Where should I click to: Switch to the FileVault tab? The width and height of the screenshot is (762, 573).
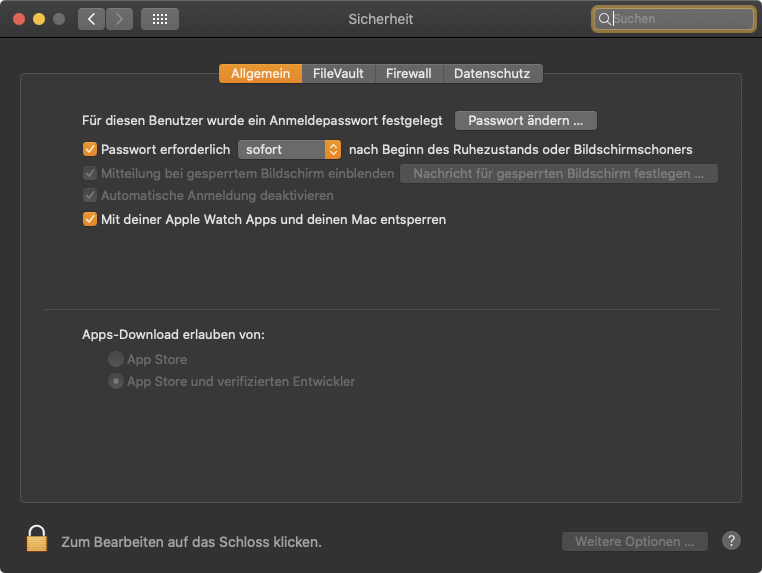point(339,74)
